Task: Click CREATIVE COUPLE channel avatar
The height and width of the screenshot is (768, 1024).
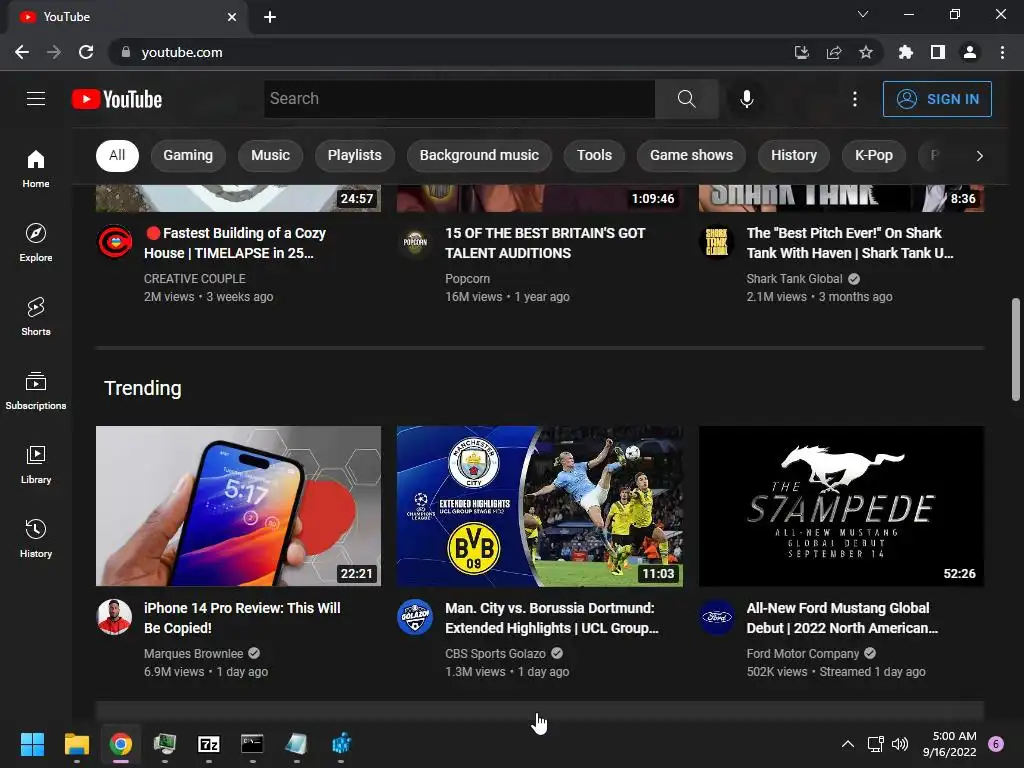Action: (x=114, y=242)
